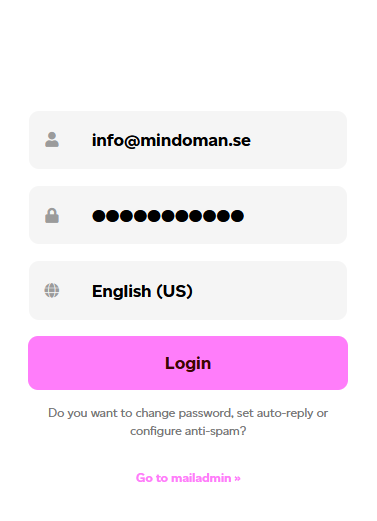Click empty area right of email address
The height and width of the screenshot is (521, 377).
pos(298,140)
